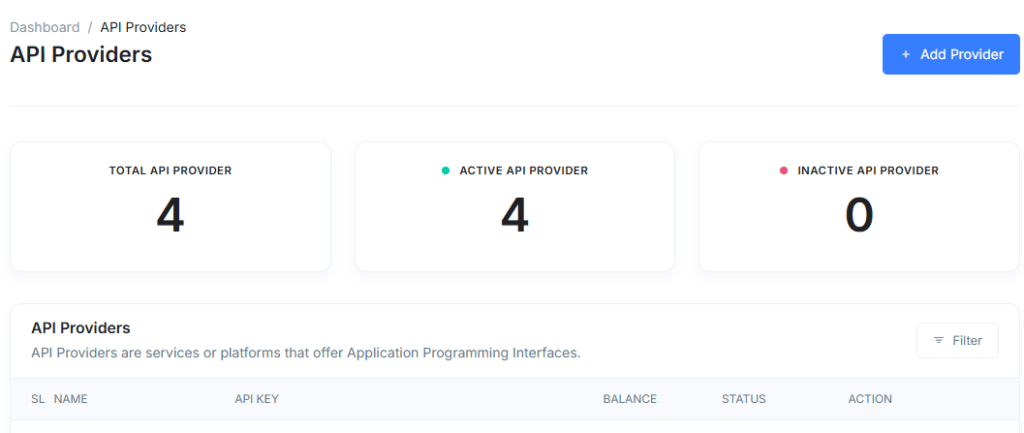Select the Inactive API Provider card
This screenshot has height=433, width=1024.
858,206
